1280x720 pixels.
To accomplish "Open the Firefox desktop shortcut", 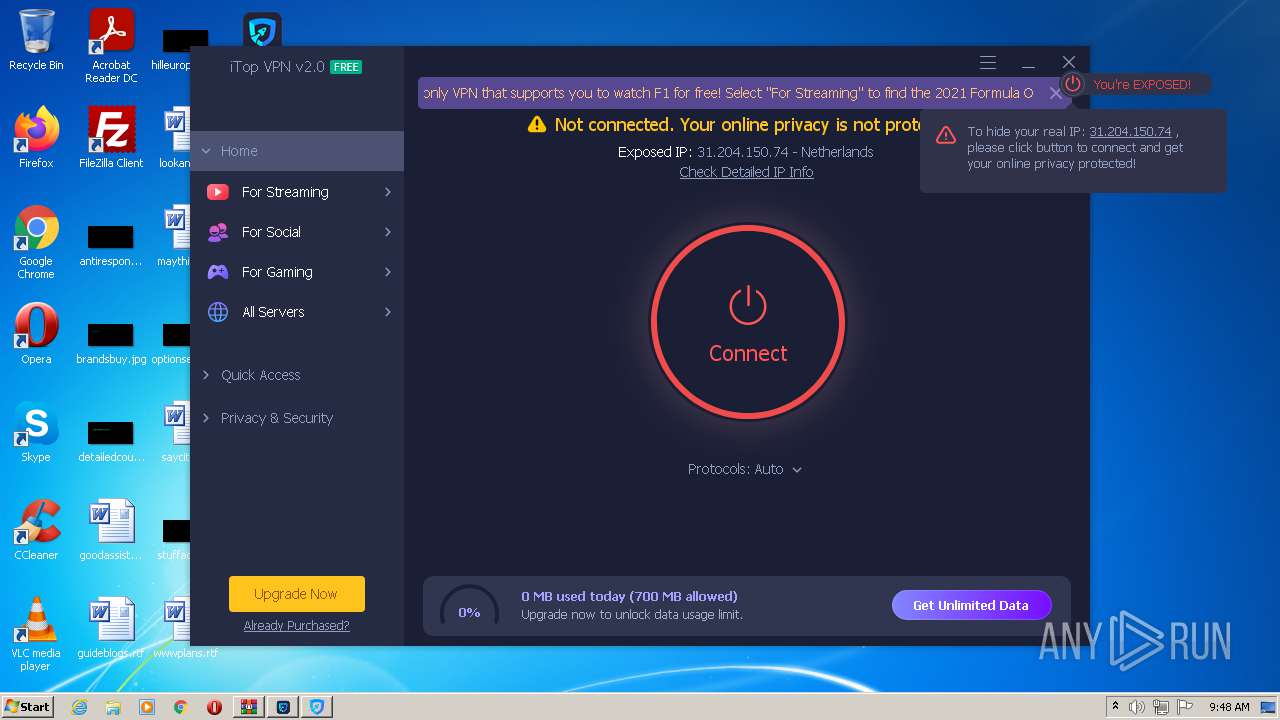I will 36,137.
